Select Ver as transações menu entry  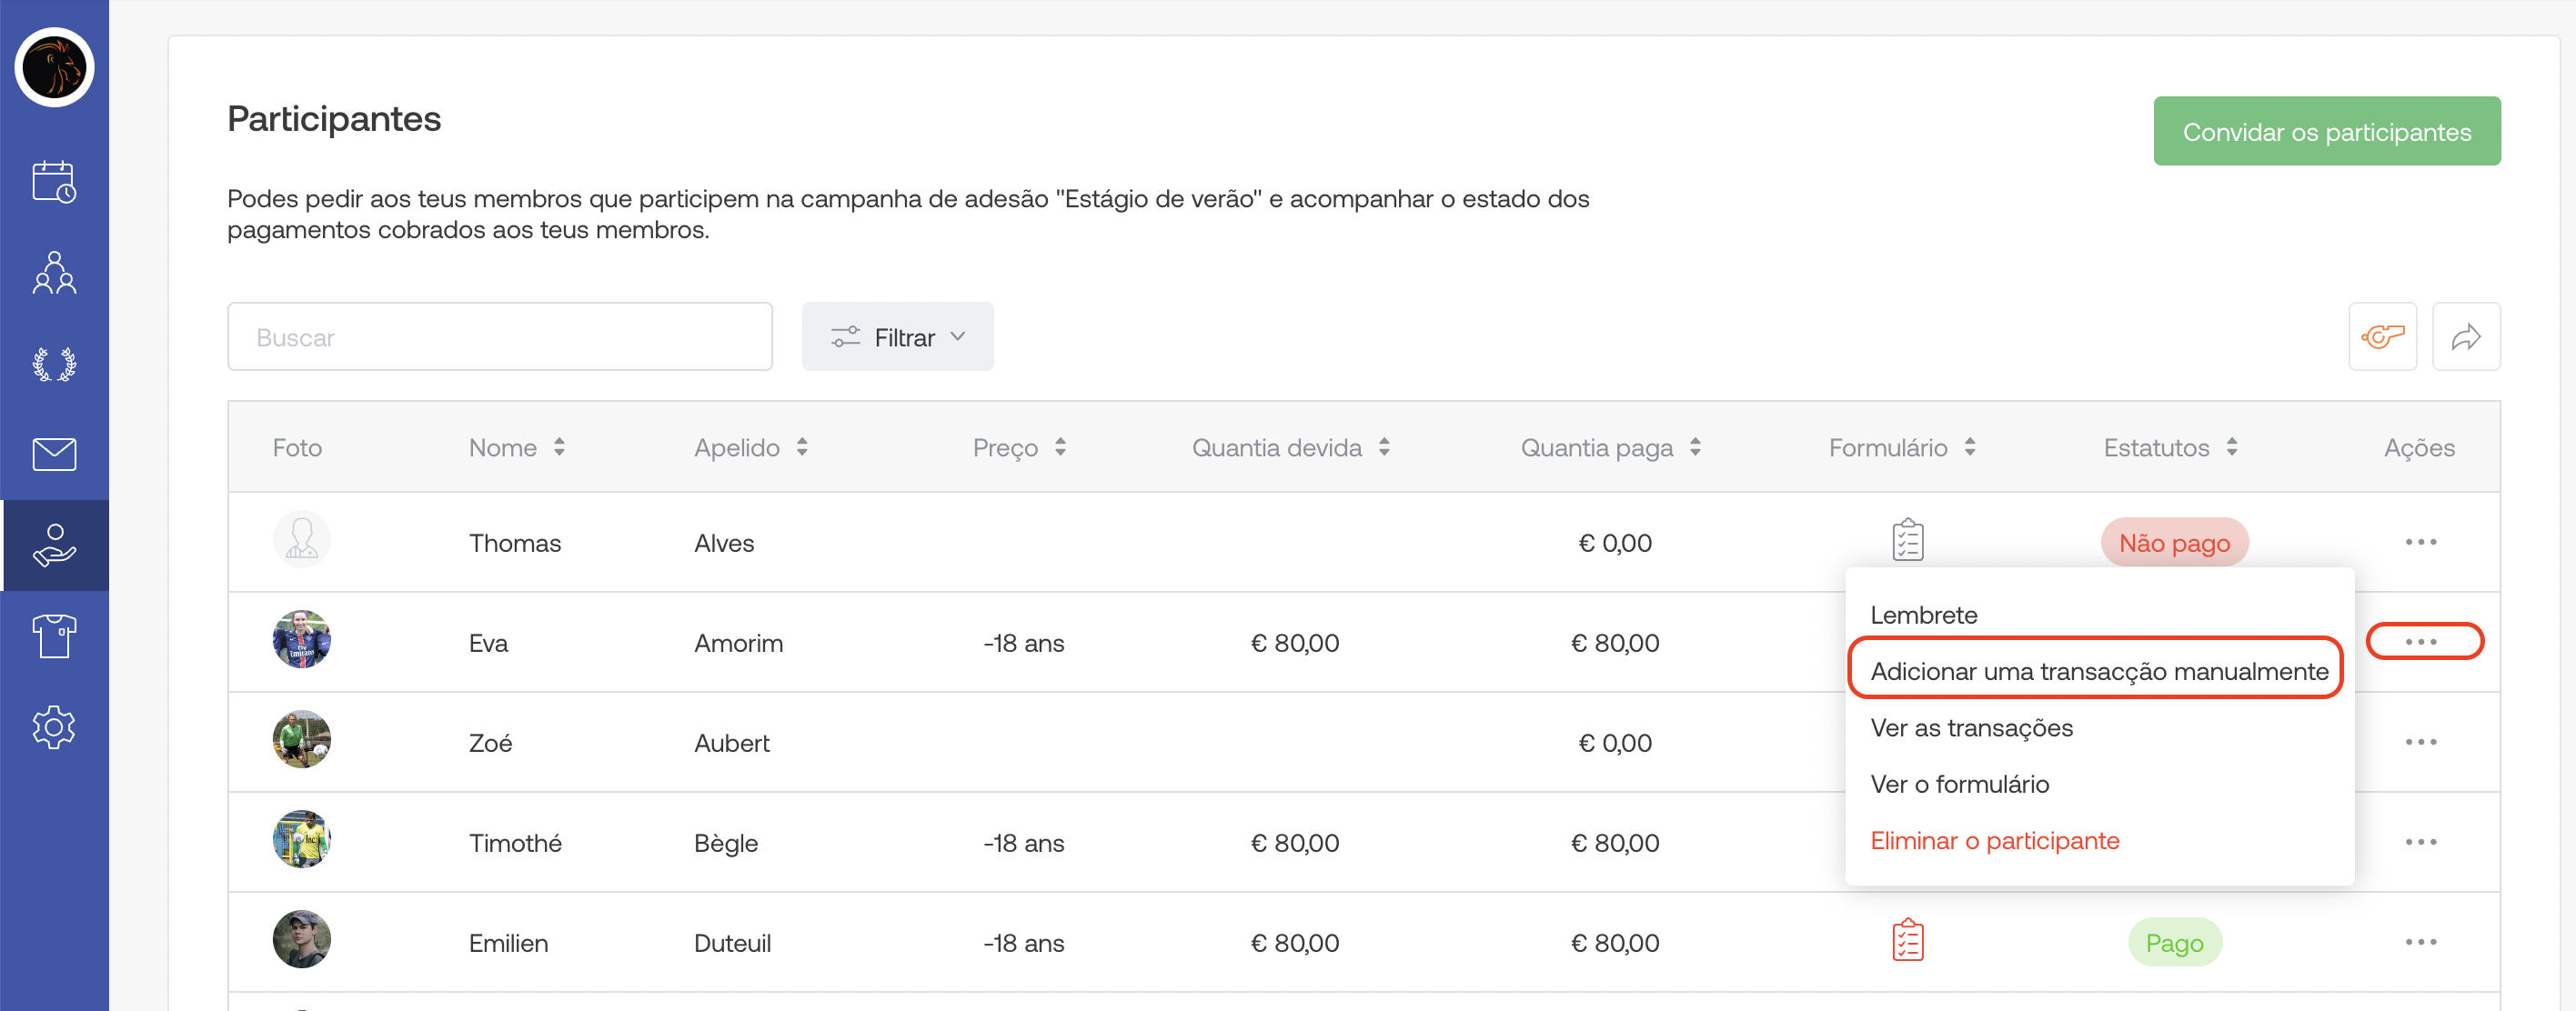1971,728
